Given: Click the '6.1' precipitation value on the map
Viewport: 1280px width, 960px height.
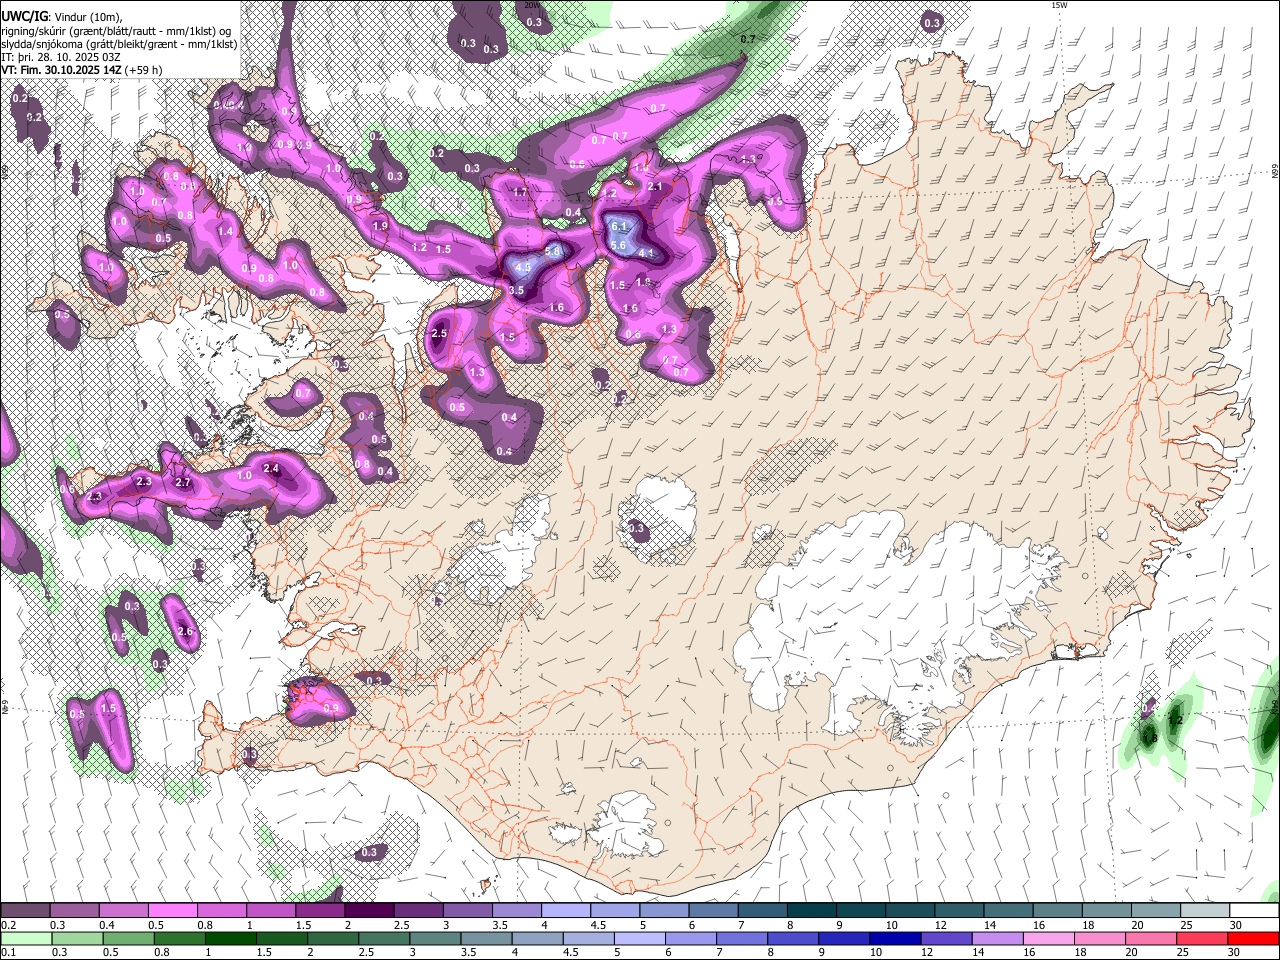Looking at the screenshot, I should [618, 227].
